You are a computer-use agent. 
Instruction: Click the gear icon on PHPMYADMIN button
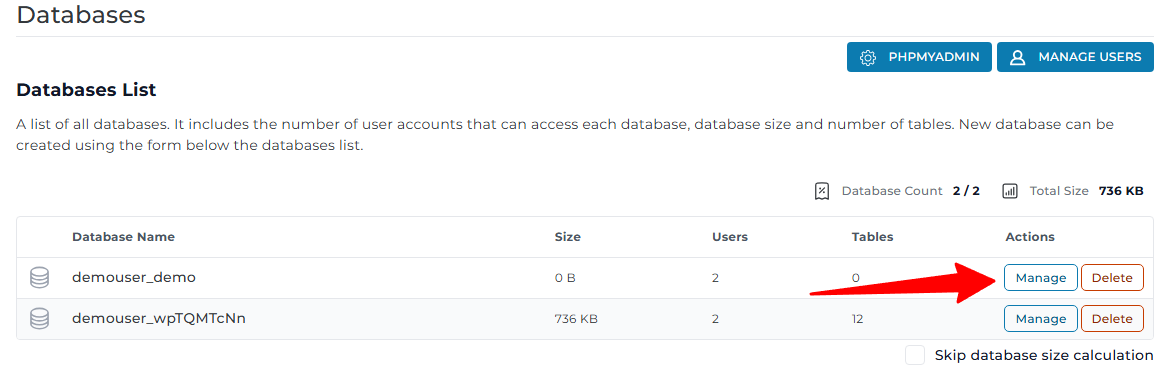[868, 57]
